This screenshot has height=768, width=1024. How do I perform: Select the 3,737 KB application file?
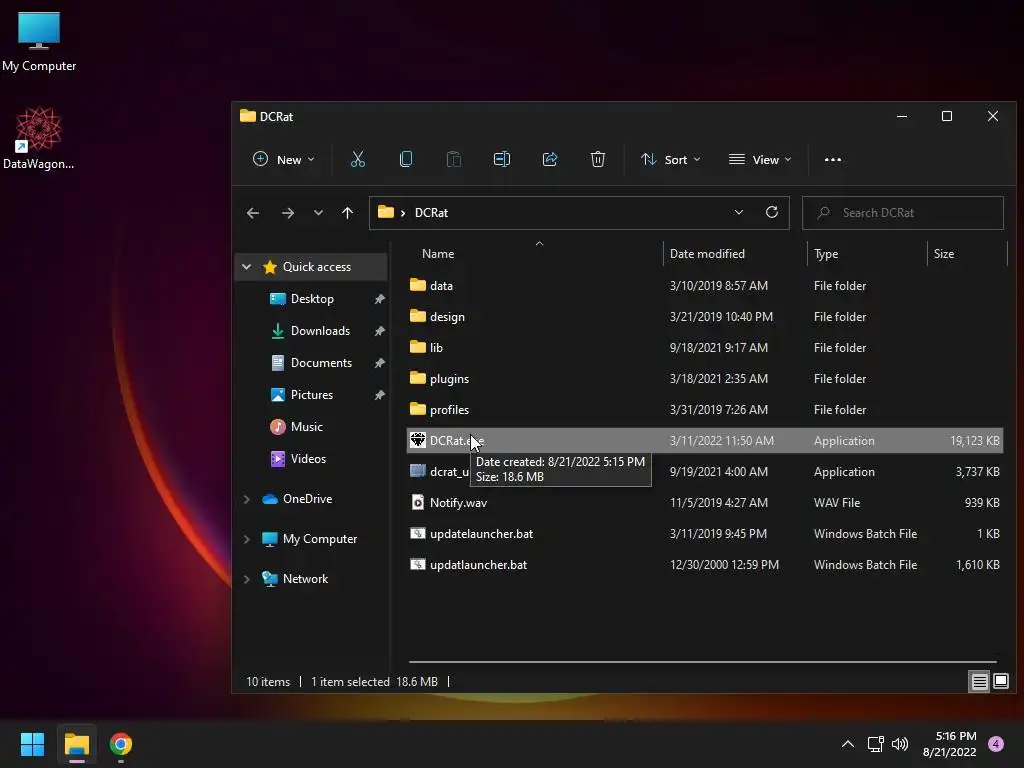[x=705, y=472]
